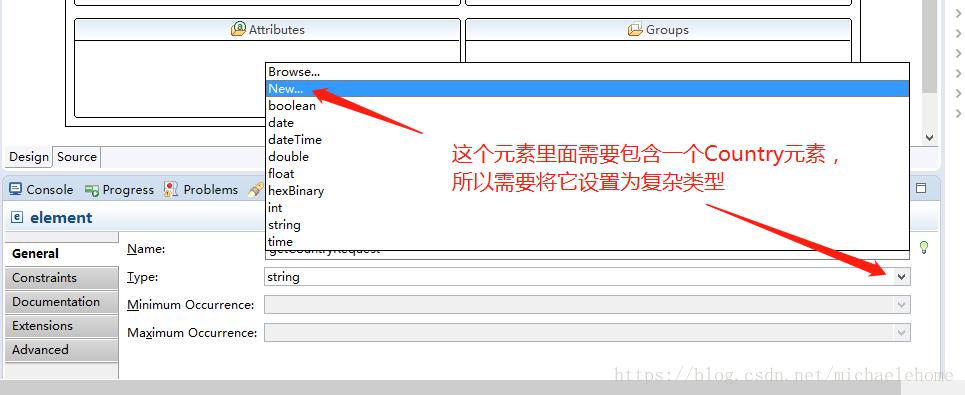Show the Advanced properties section
Screen dimensions: 965x395
tap(62, 349)
